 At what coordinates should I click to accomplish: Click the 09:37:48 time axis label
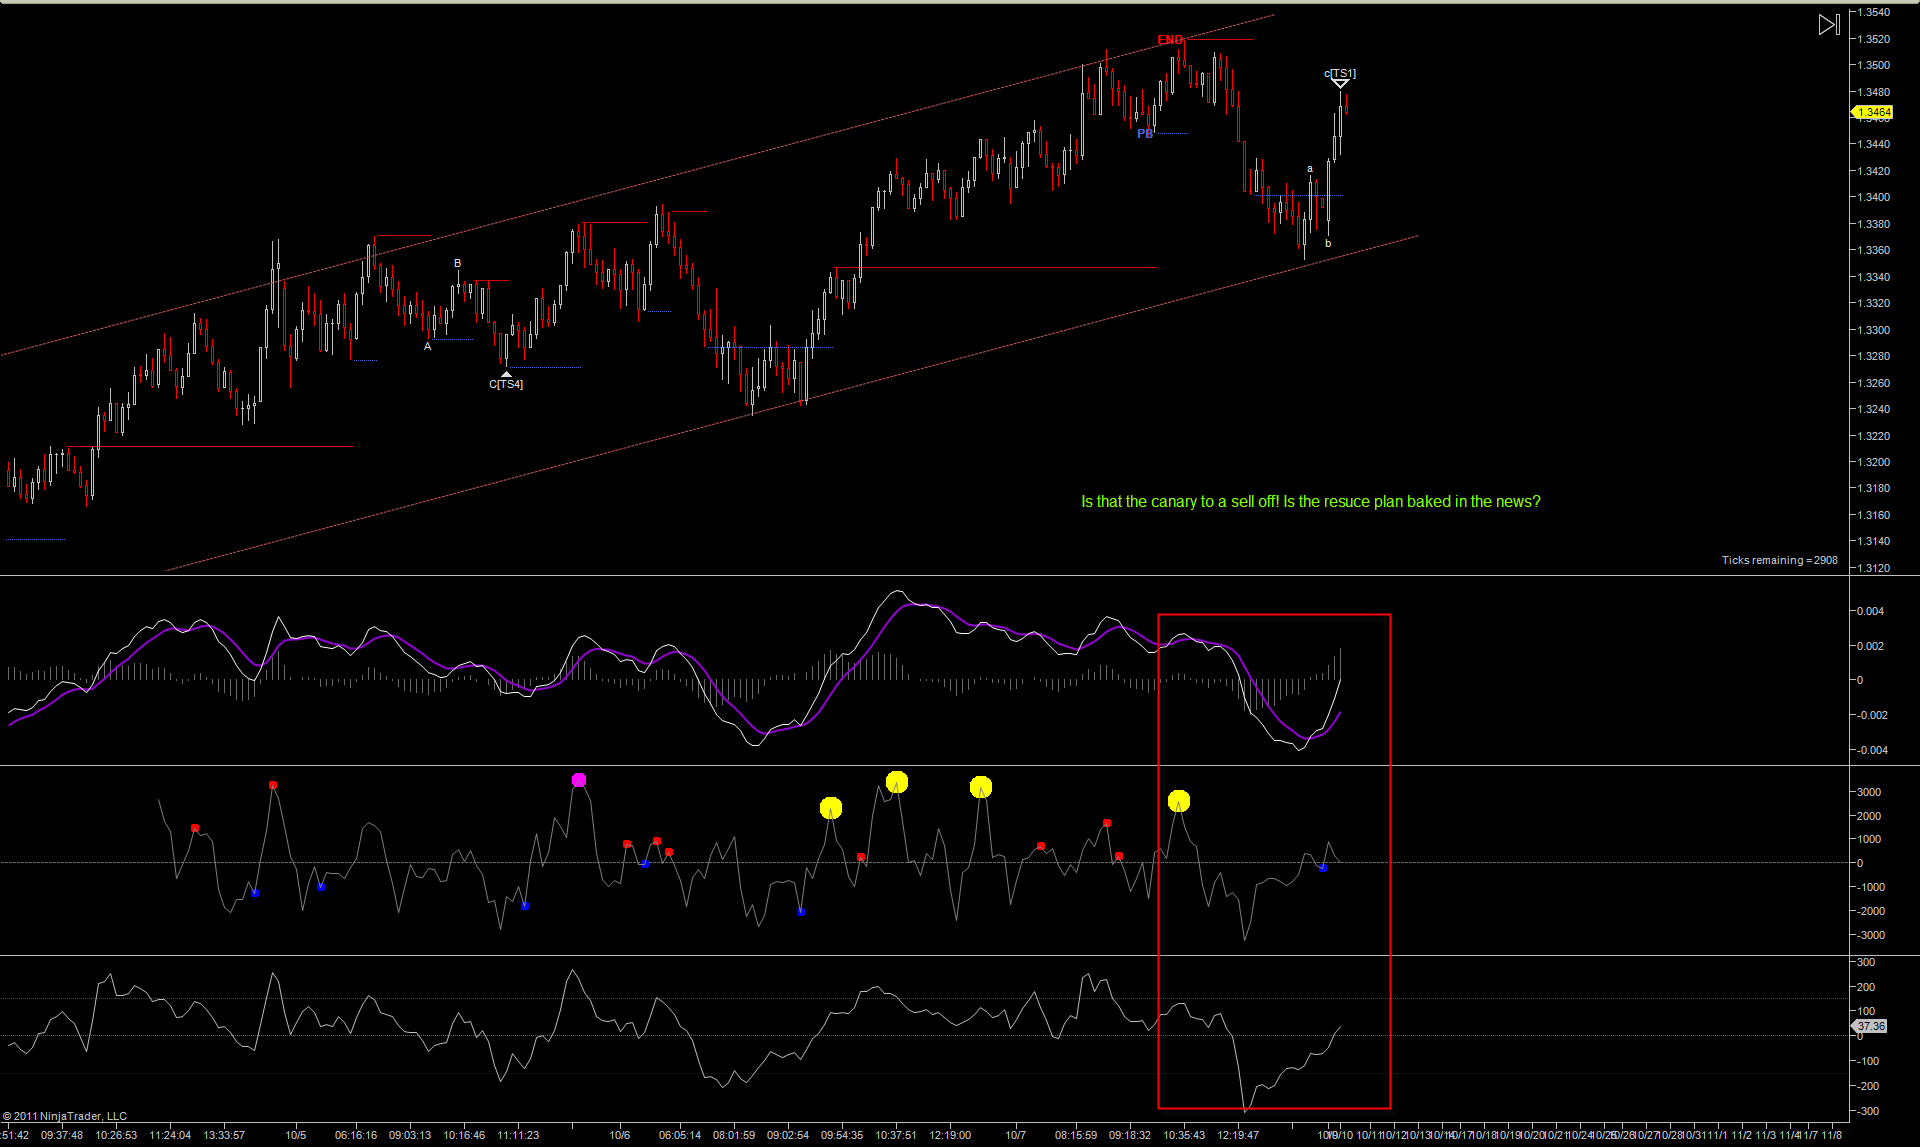click(x=62, y=1135)
